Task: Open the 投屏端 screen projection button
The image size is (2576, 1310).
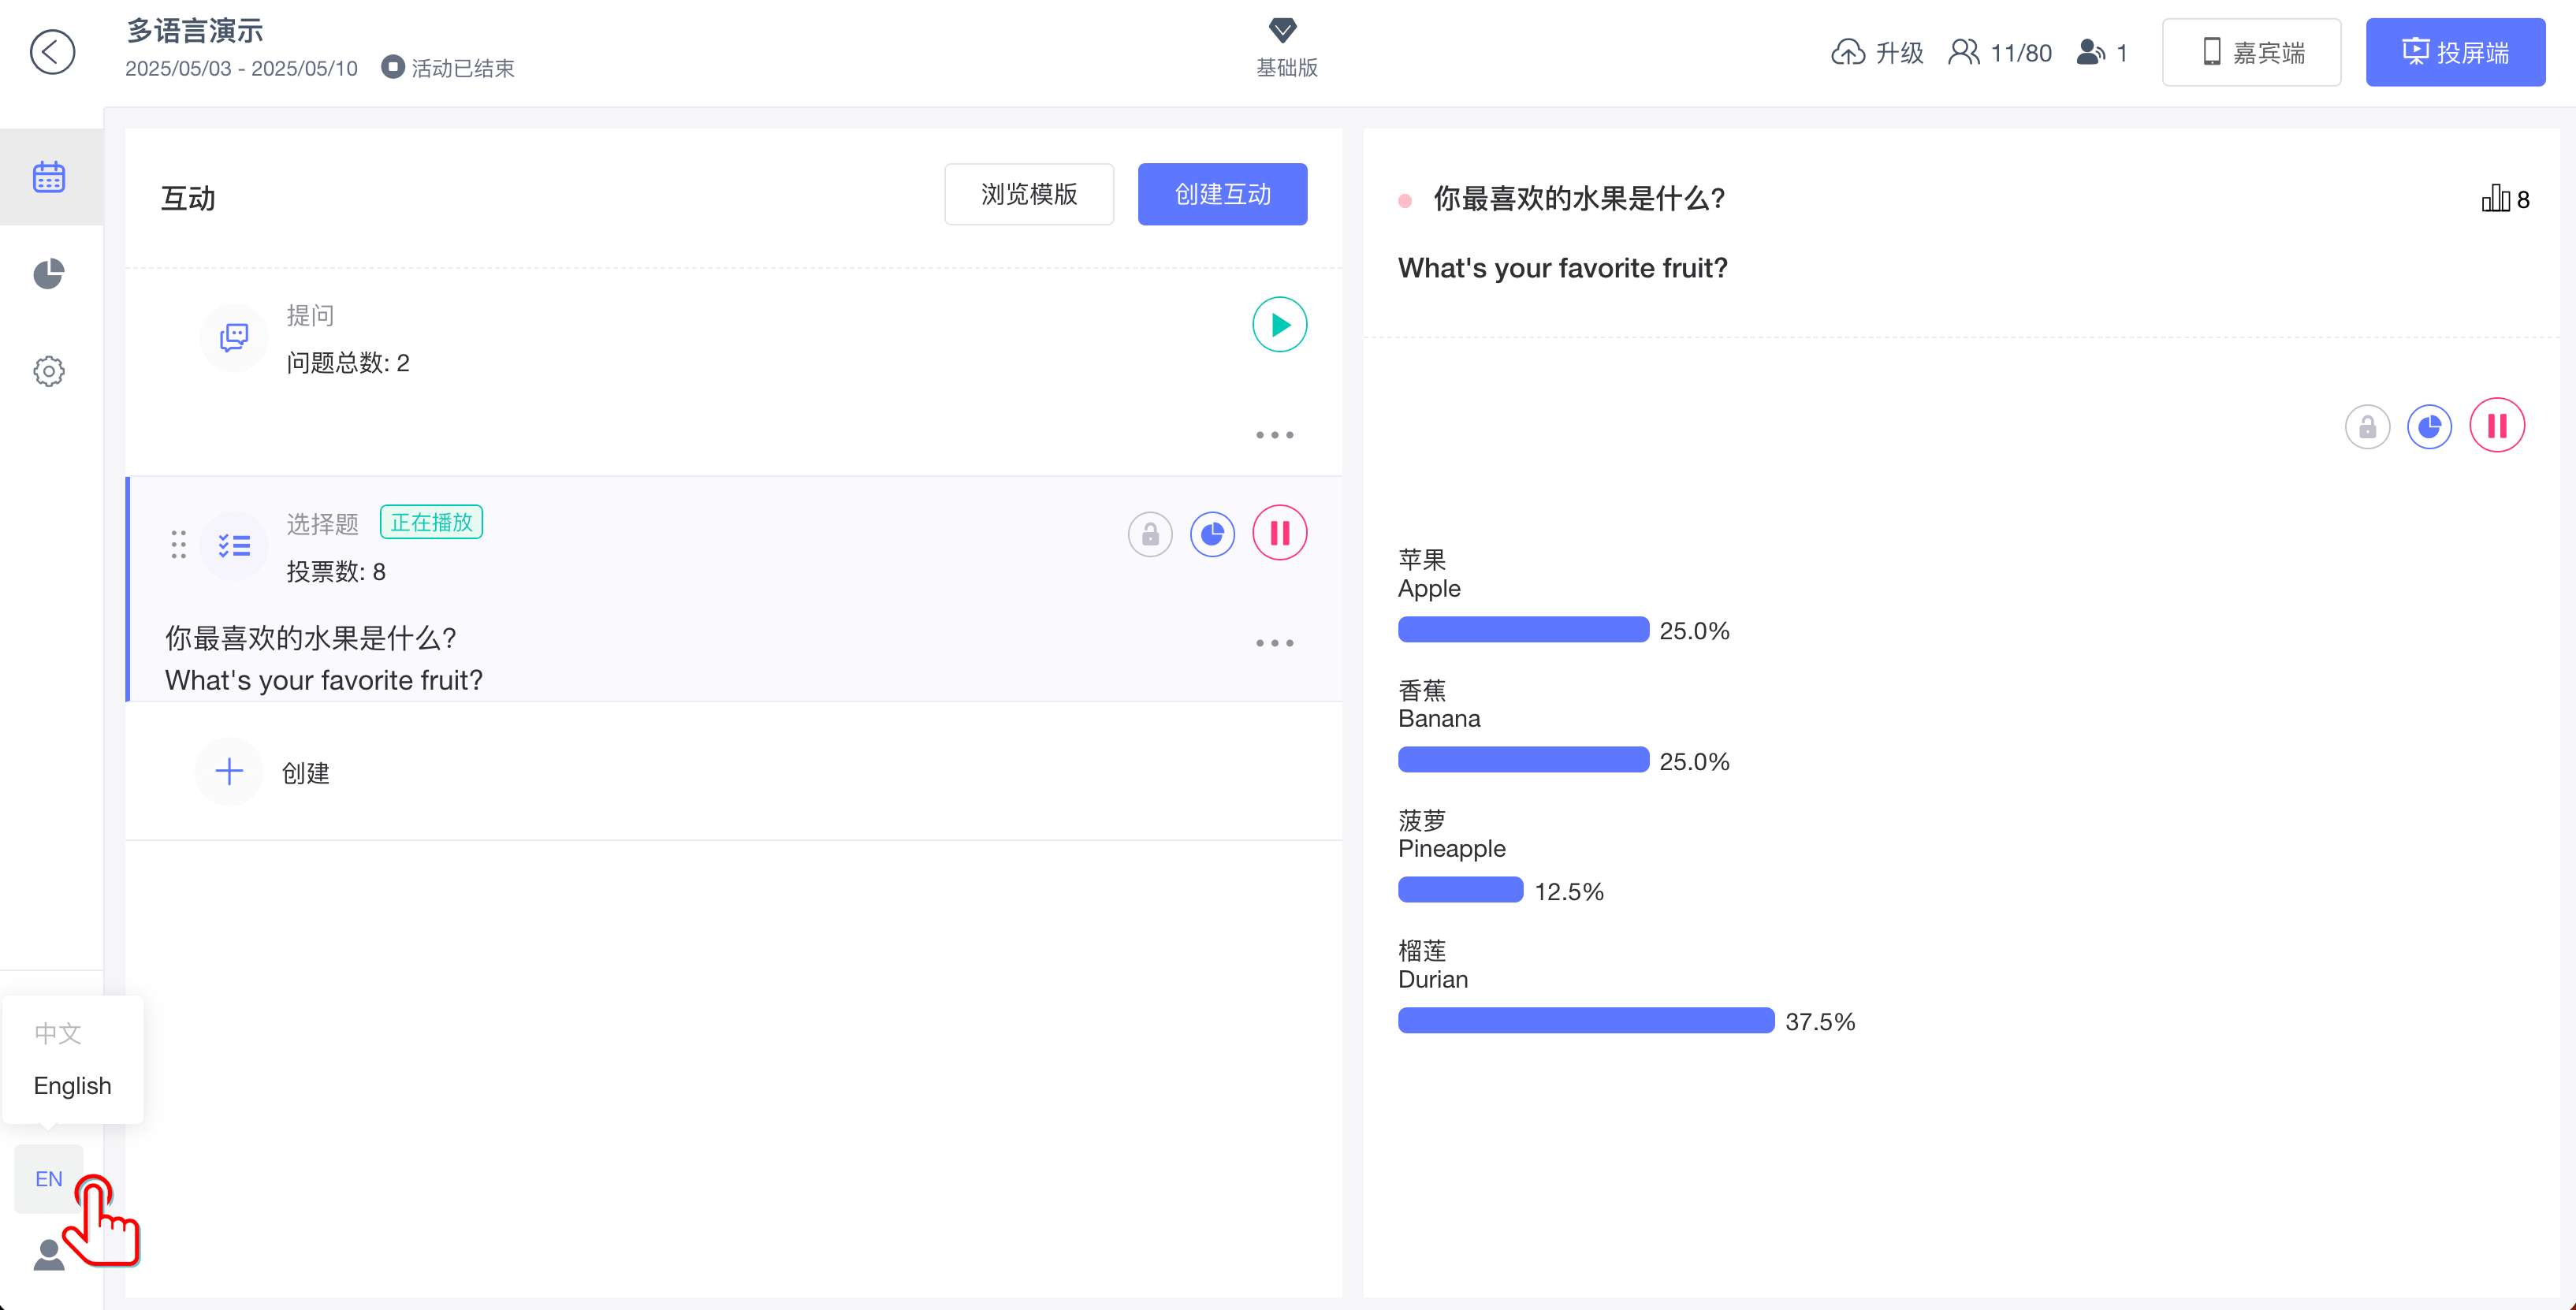Action: [x=2455, y=52]
